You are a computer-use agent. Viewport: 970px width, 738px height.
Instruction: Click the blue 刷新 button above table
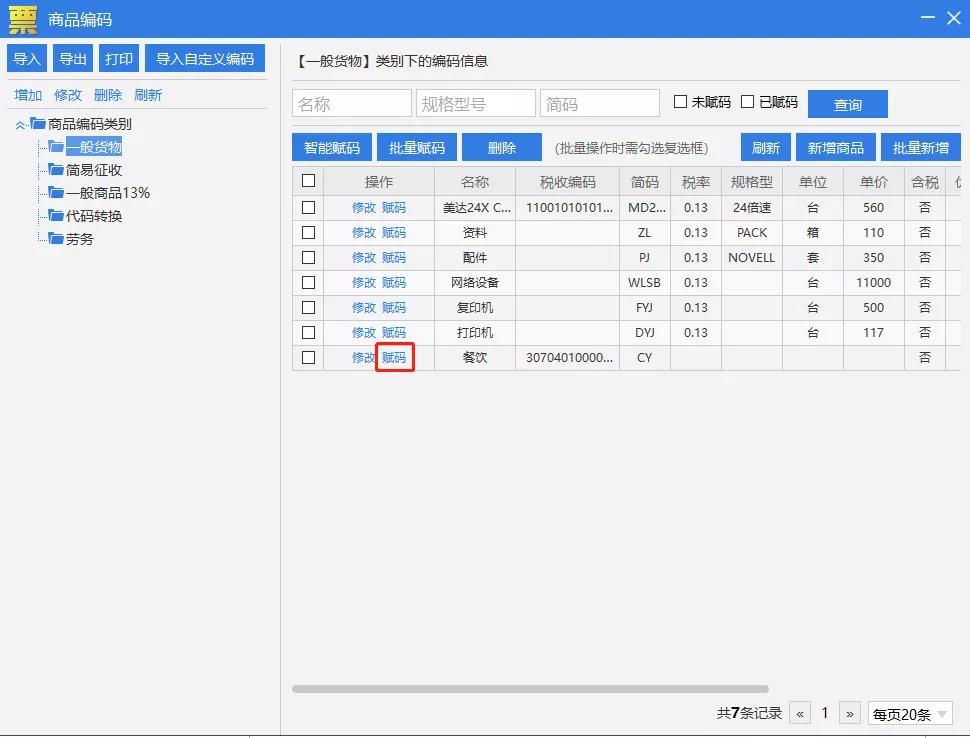click(766, 148)
